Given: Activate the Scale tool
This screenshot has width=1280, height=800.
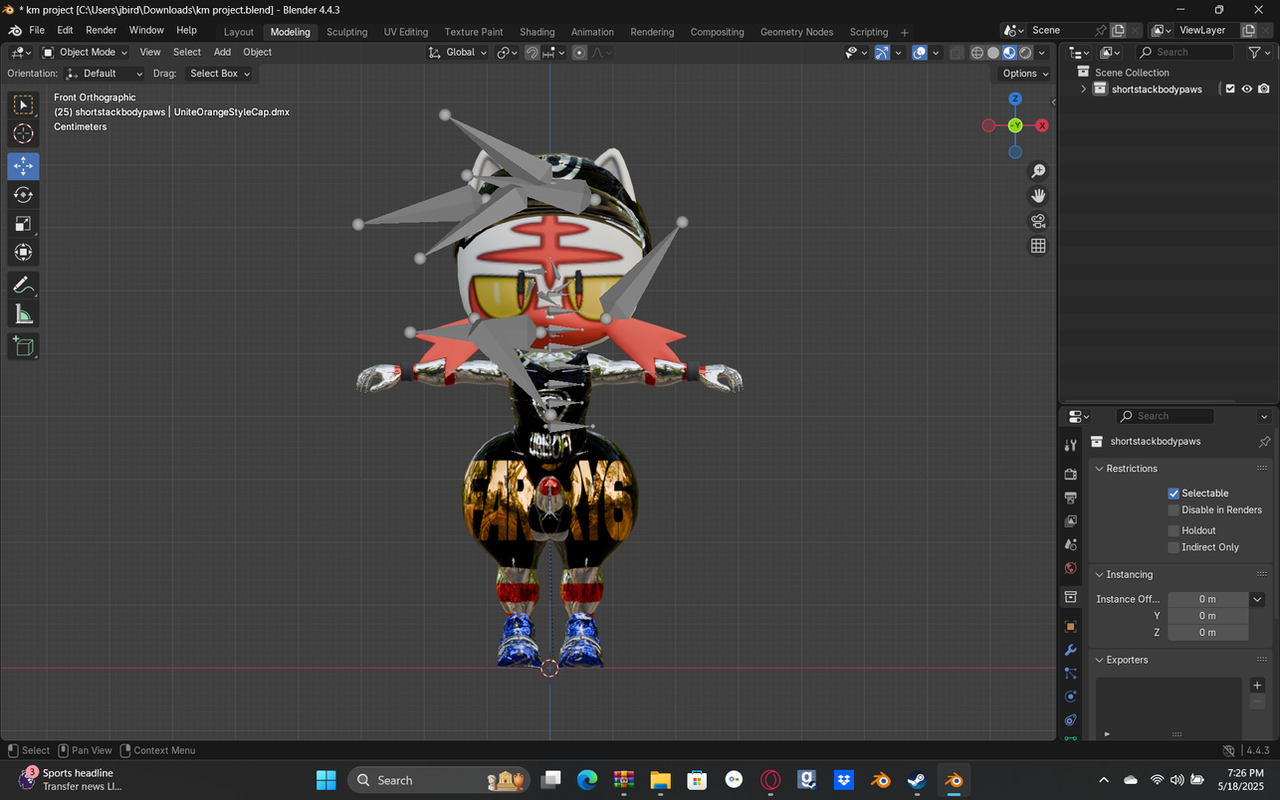Looking at the screenshot, I should click(23, 224).
